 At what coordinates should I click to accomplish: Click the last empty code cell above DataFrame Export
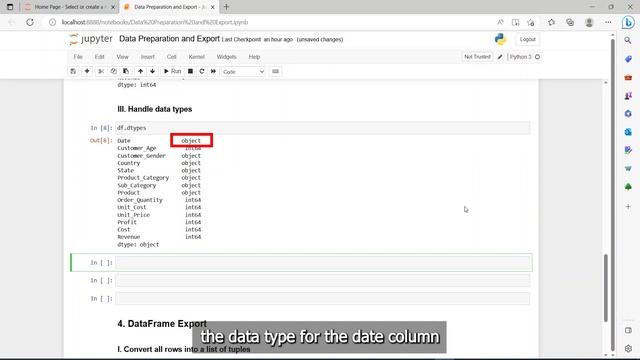click(x=322, y=298)
